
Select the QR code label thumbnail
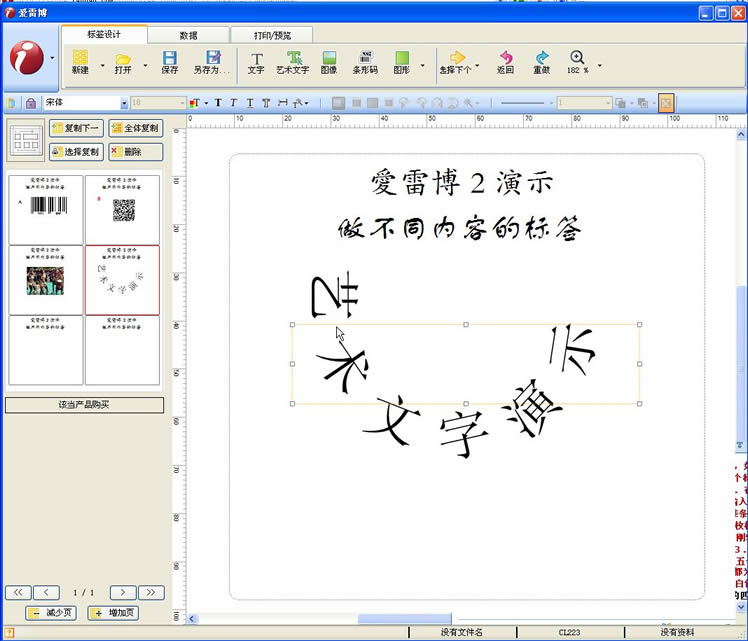click(122, 209)
